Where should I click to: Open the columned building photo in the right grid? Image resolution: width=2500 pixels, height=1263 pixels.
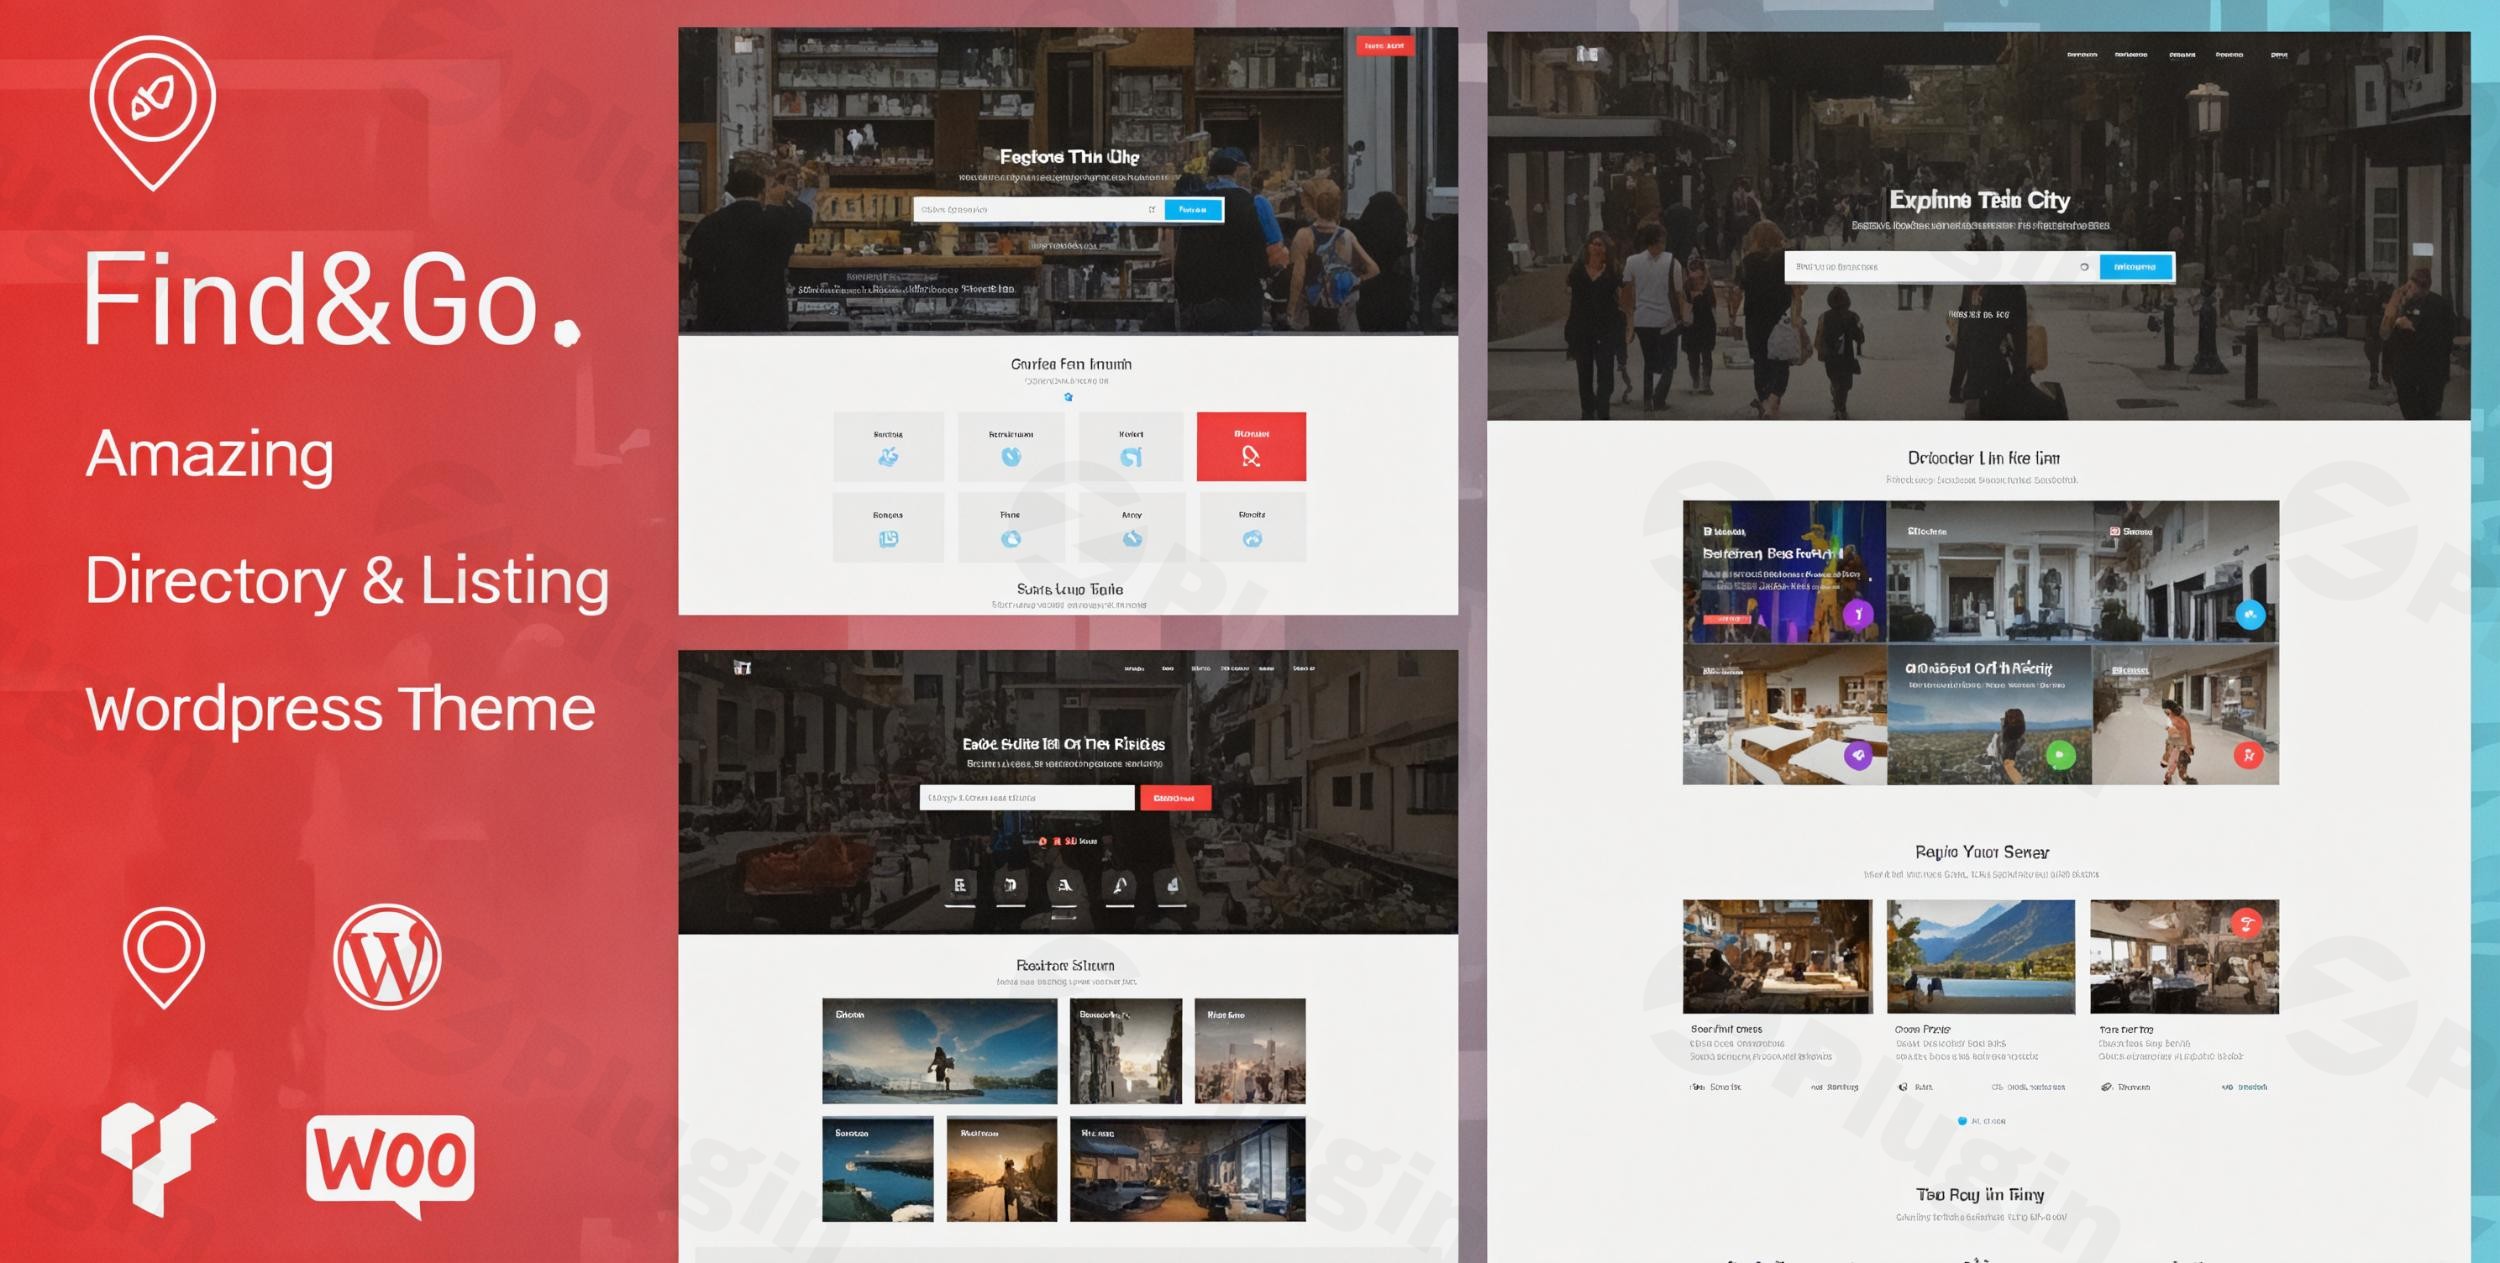(1989, 571)
